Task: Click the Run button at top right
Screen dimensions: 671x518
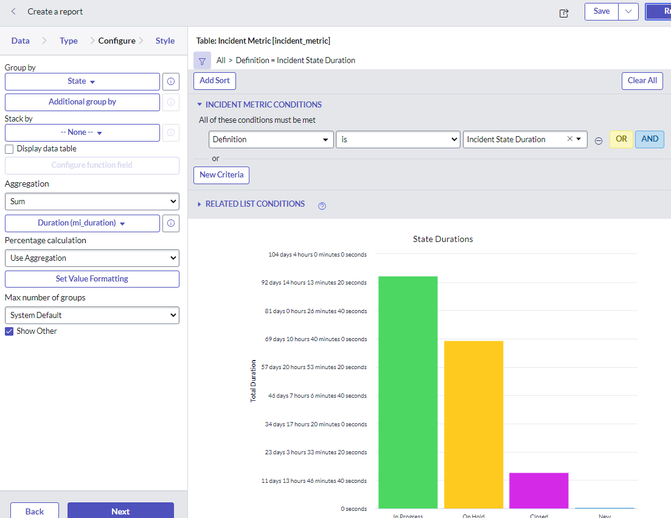Action: 659,12
